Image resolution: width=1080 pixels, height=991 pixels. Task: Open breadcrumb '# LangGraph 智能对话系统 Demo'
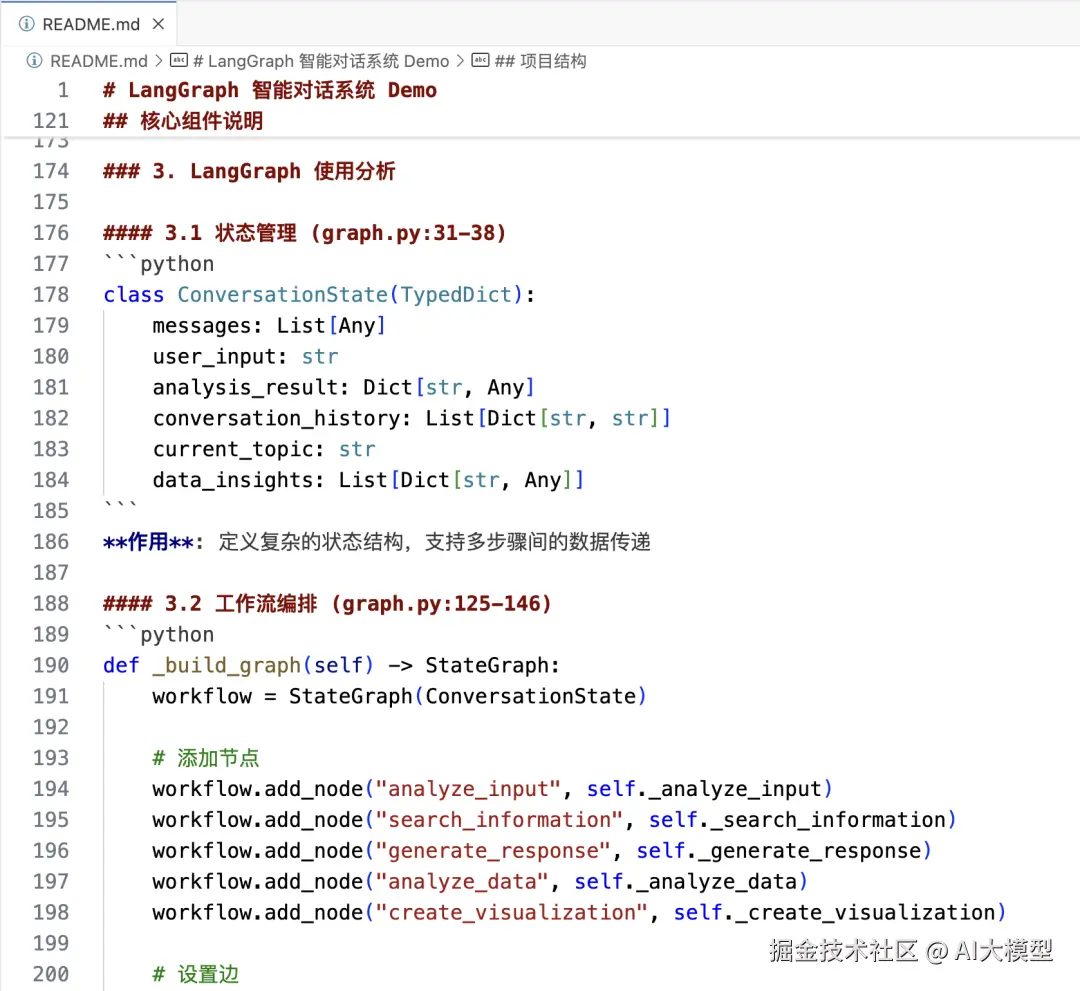(321, 61)
